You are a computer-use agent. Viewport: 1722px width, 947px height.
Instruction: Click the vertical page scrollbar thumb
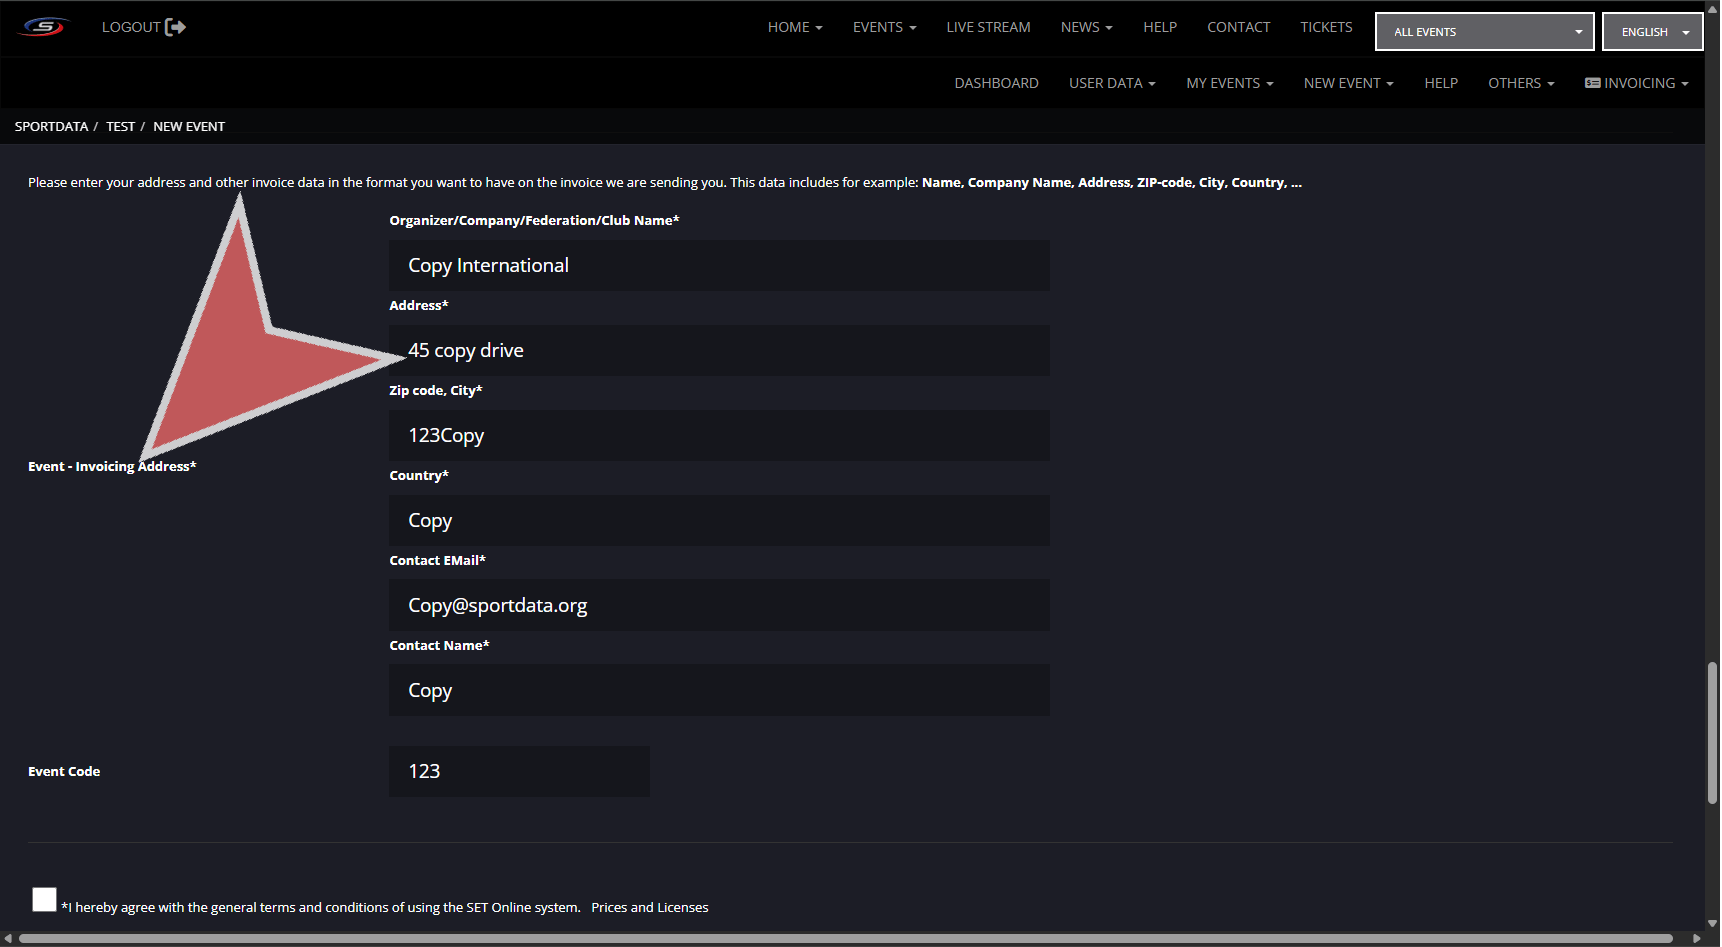coord(1712,732)
